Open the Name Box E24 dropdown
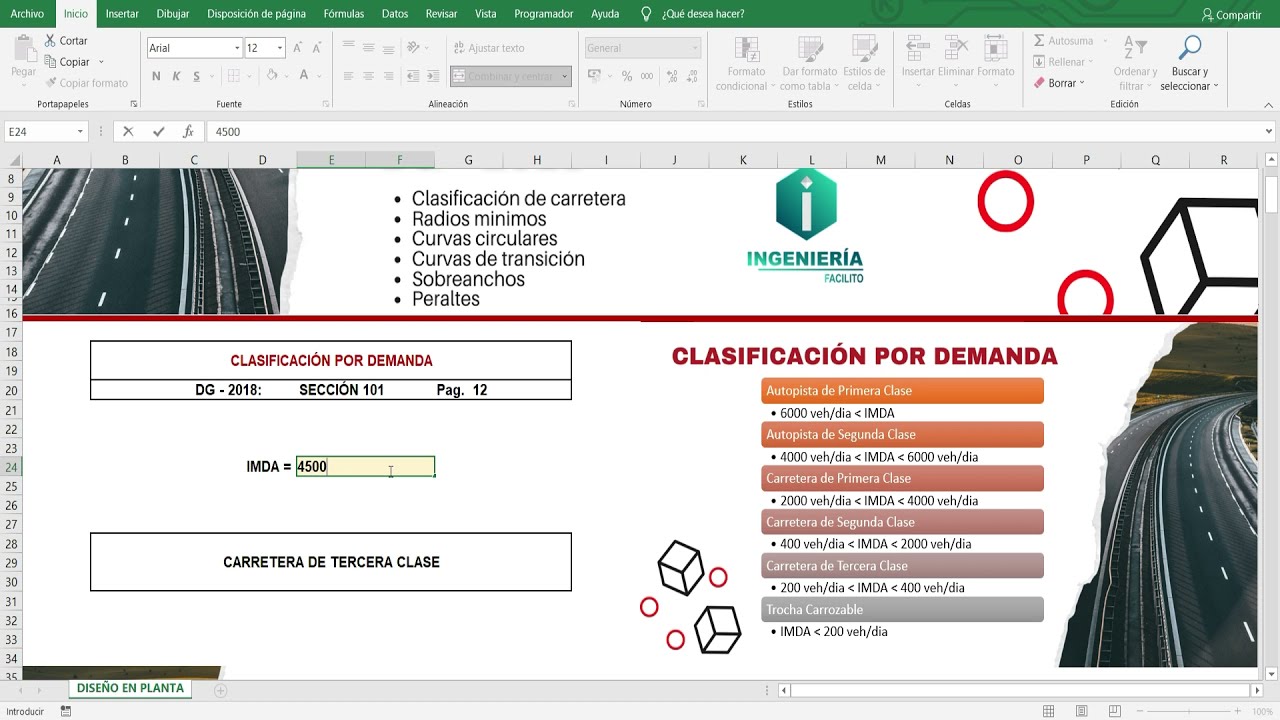The width and height of the screenshot is (1280, 720). point(80,131)
